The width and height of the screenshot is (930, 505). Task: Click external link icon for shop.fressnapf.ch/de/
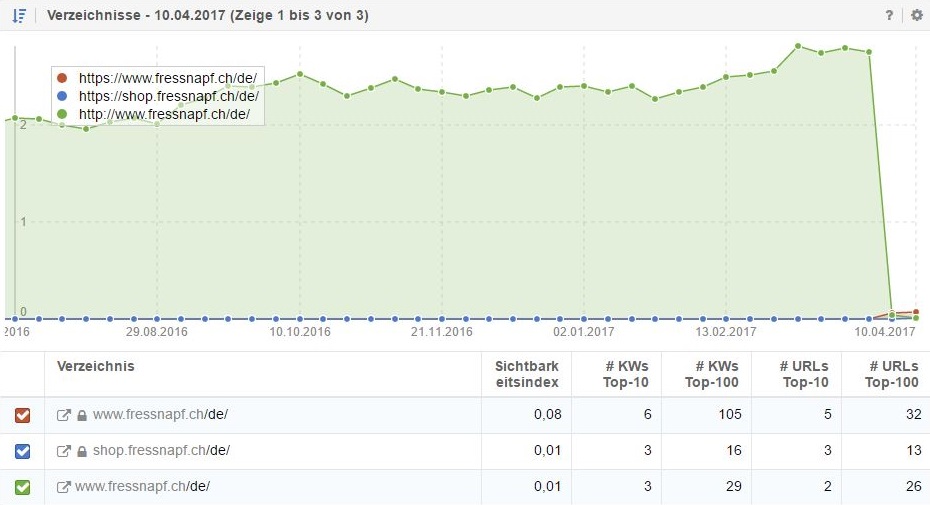[65, 451]
